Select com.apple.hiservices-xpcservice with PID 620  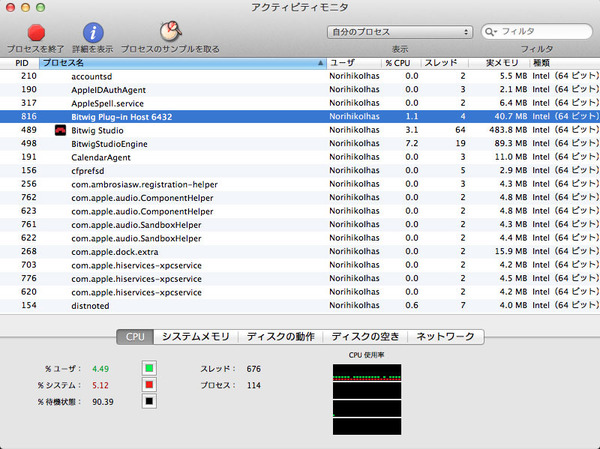tap(300, 292)
